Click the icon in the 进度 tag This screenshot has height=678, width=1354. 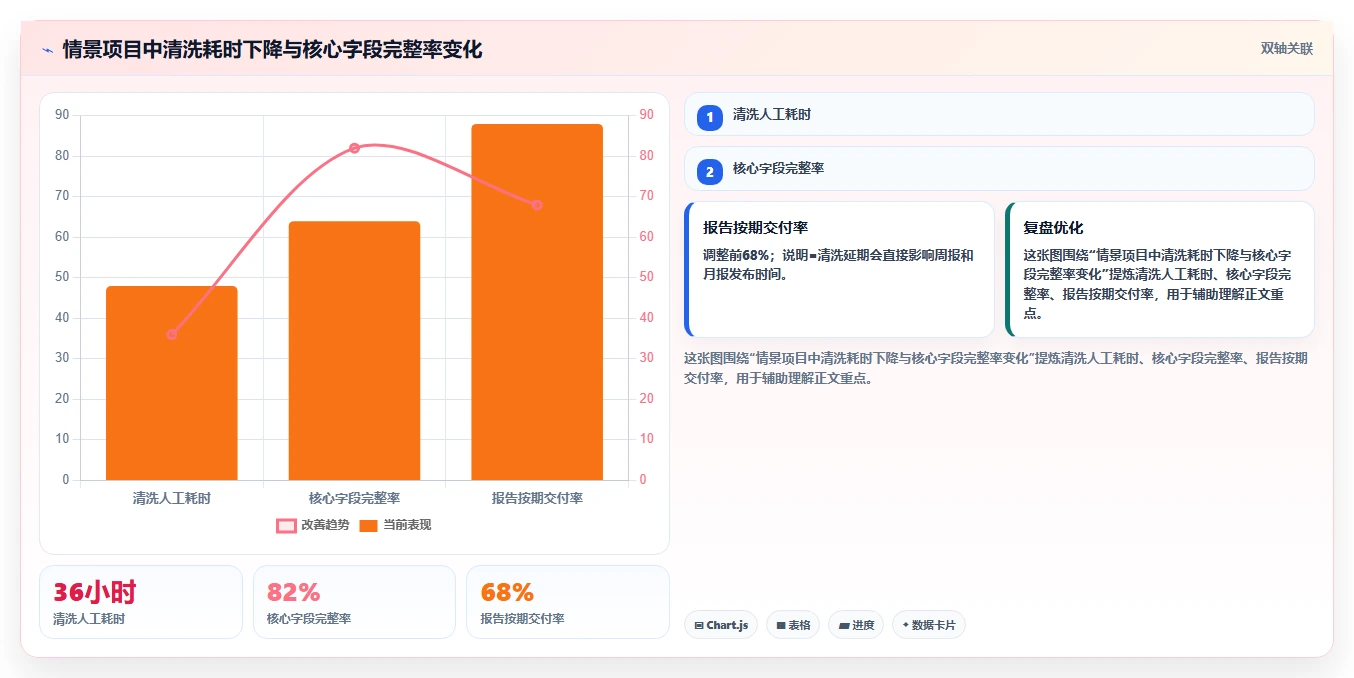tap(844, 625)
